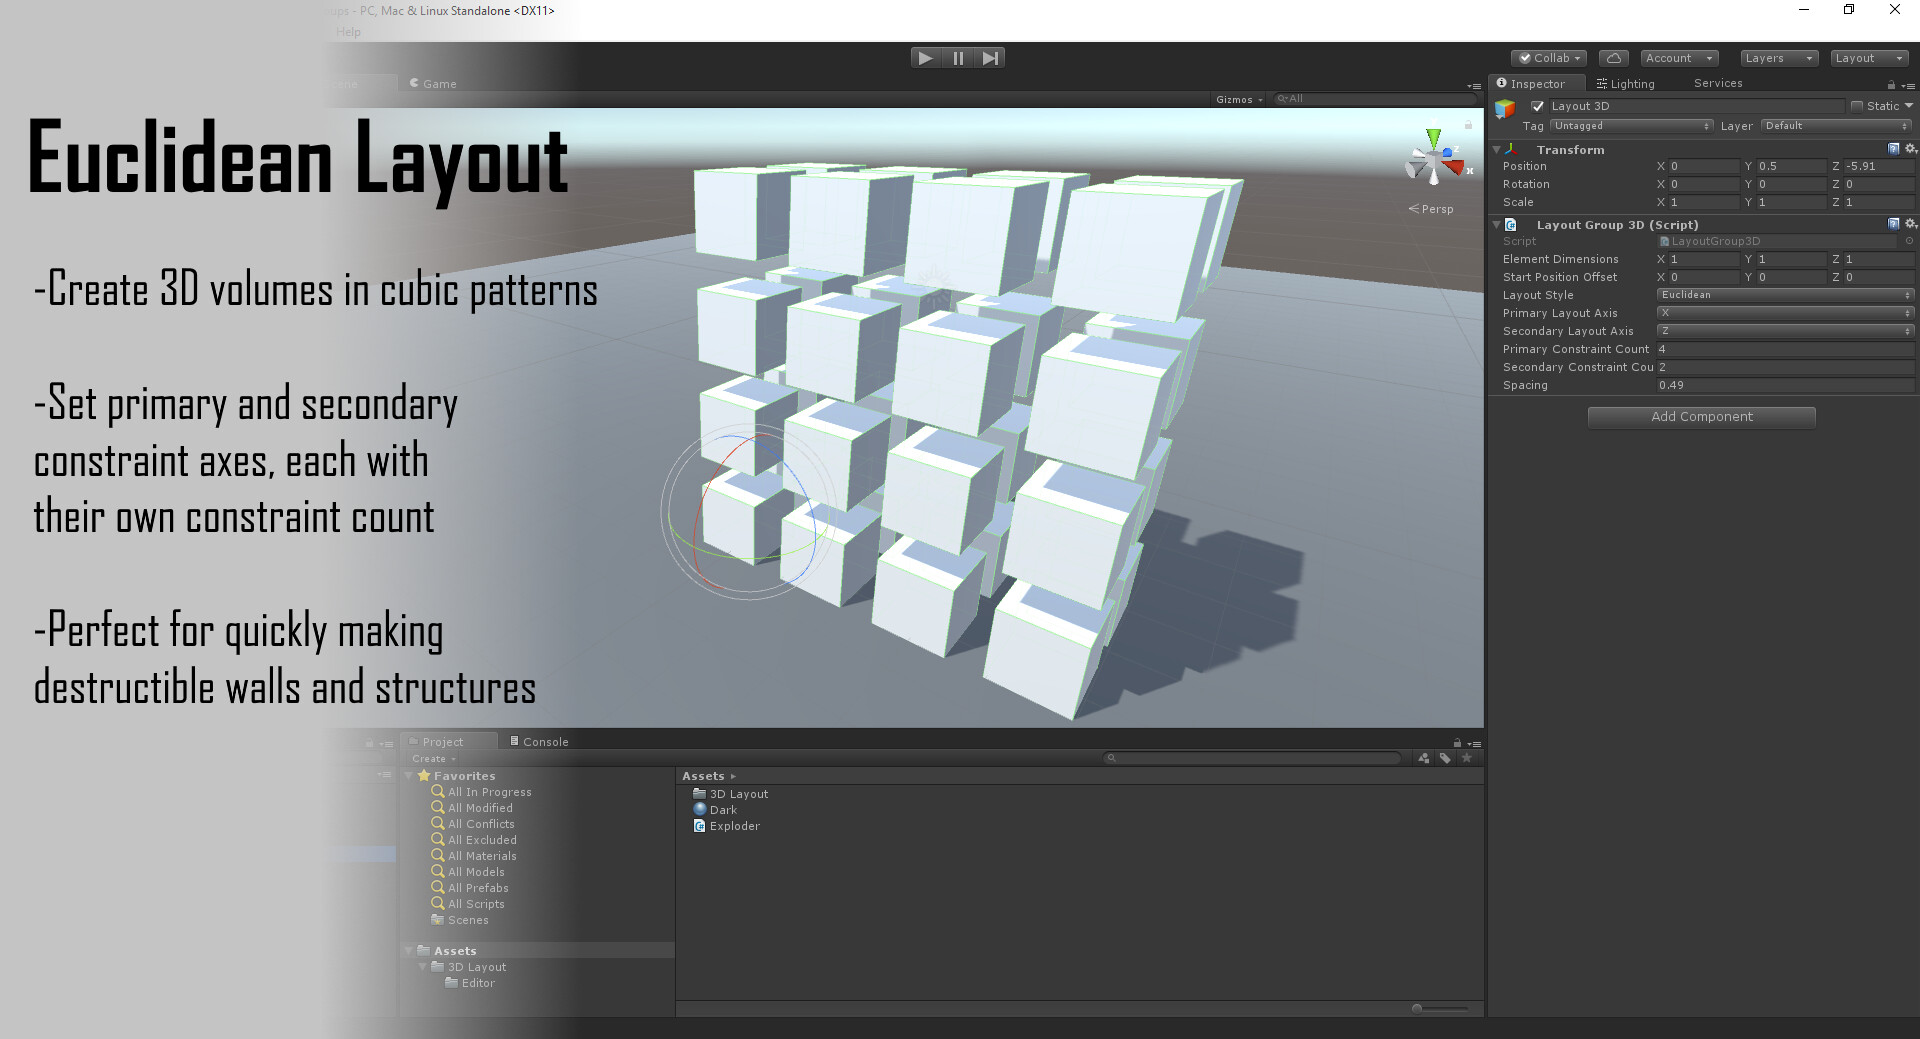The image size is (1920, 1039).
Task: Click the Add Component button
Action: [1702, 417]
